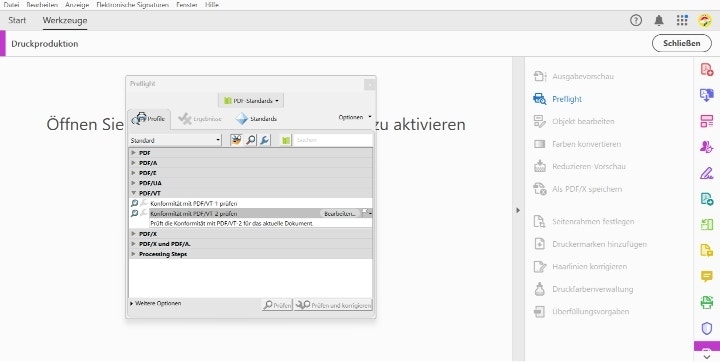The image size is (720, 363).
Task: Open the pink form layout sidebar tool
Action: coord(706,121)
